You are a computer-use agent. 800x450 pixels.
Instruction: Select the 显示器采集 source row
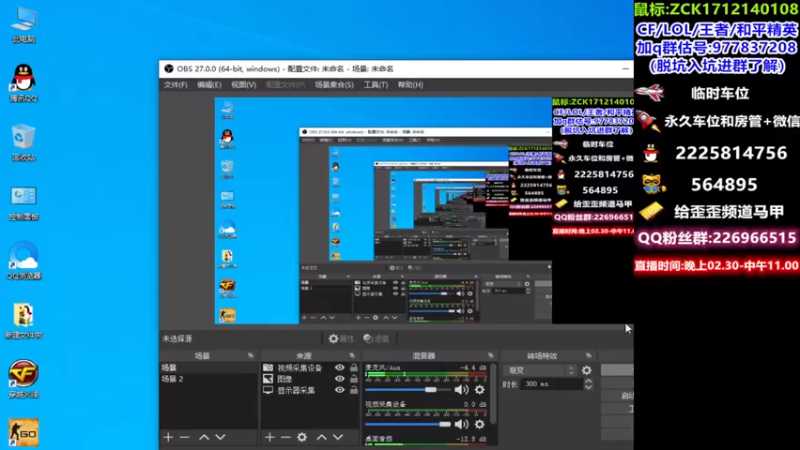[x=310, y=390]
